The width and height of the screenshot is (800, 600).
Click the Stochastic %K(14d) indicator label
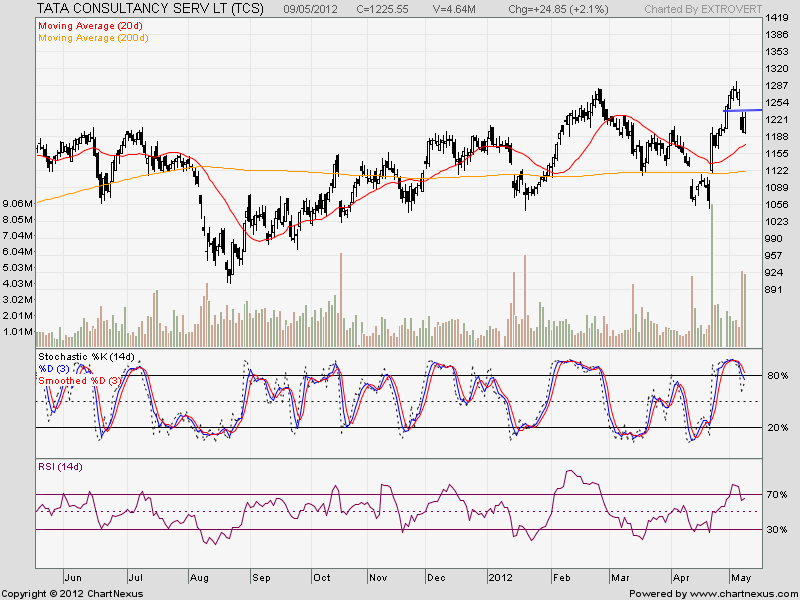(x=87, y=356)
